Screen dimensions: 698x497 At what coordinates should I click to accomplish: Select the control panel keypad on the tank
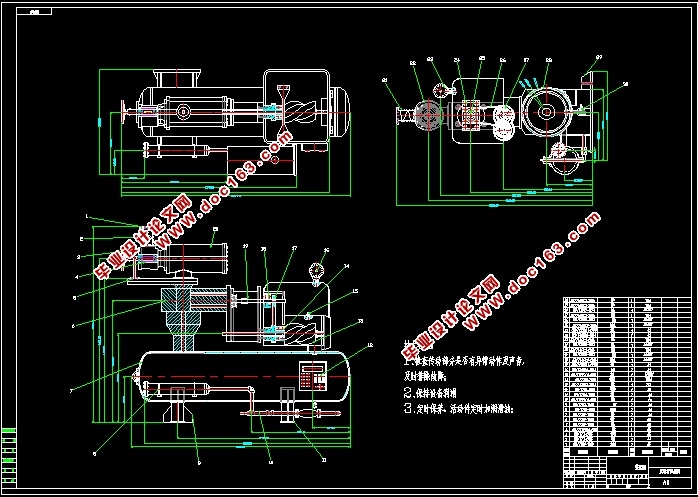click(313, 376)
